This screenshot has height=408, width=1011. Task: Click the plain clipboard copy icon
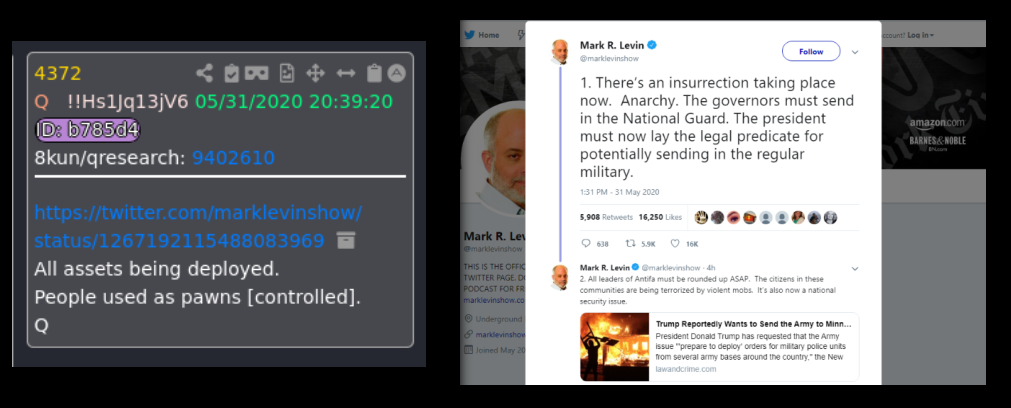375,73
